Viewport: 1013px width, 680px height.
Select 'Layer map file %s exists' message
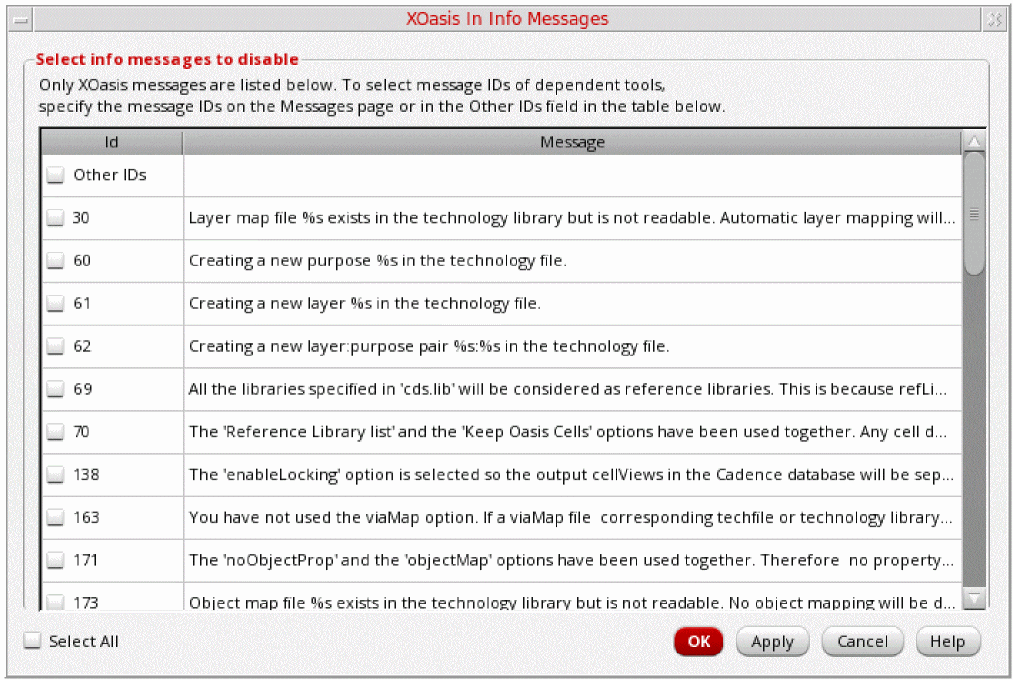point(572,218)
